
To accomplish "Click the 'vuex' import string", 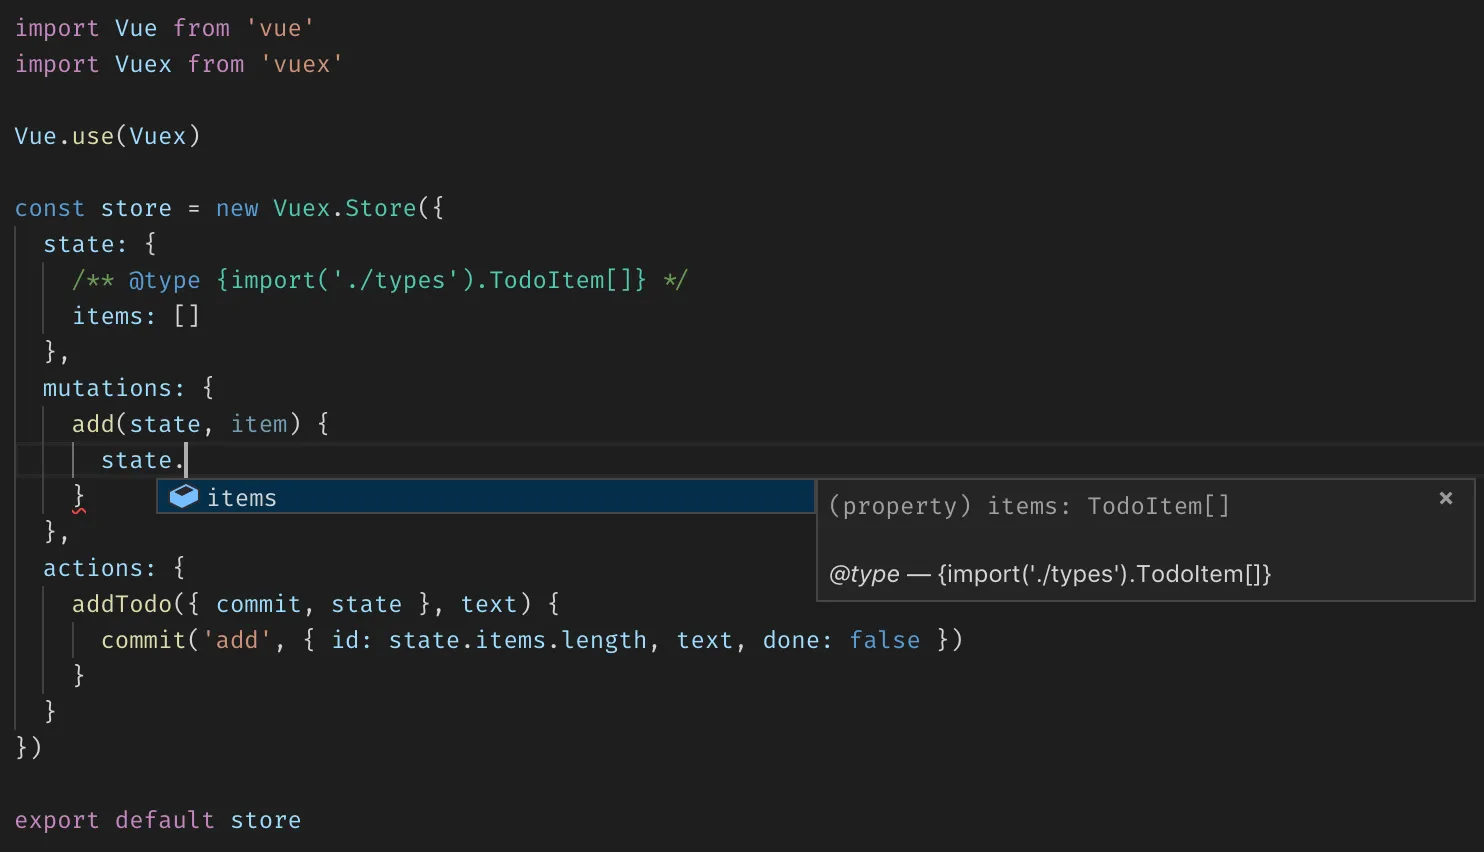I will [301, 64].
